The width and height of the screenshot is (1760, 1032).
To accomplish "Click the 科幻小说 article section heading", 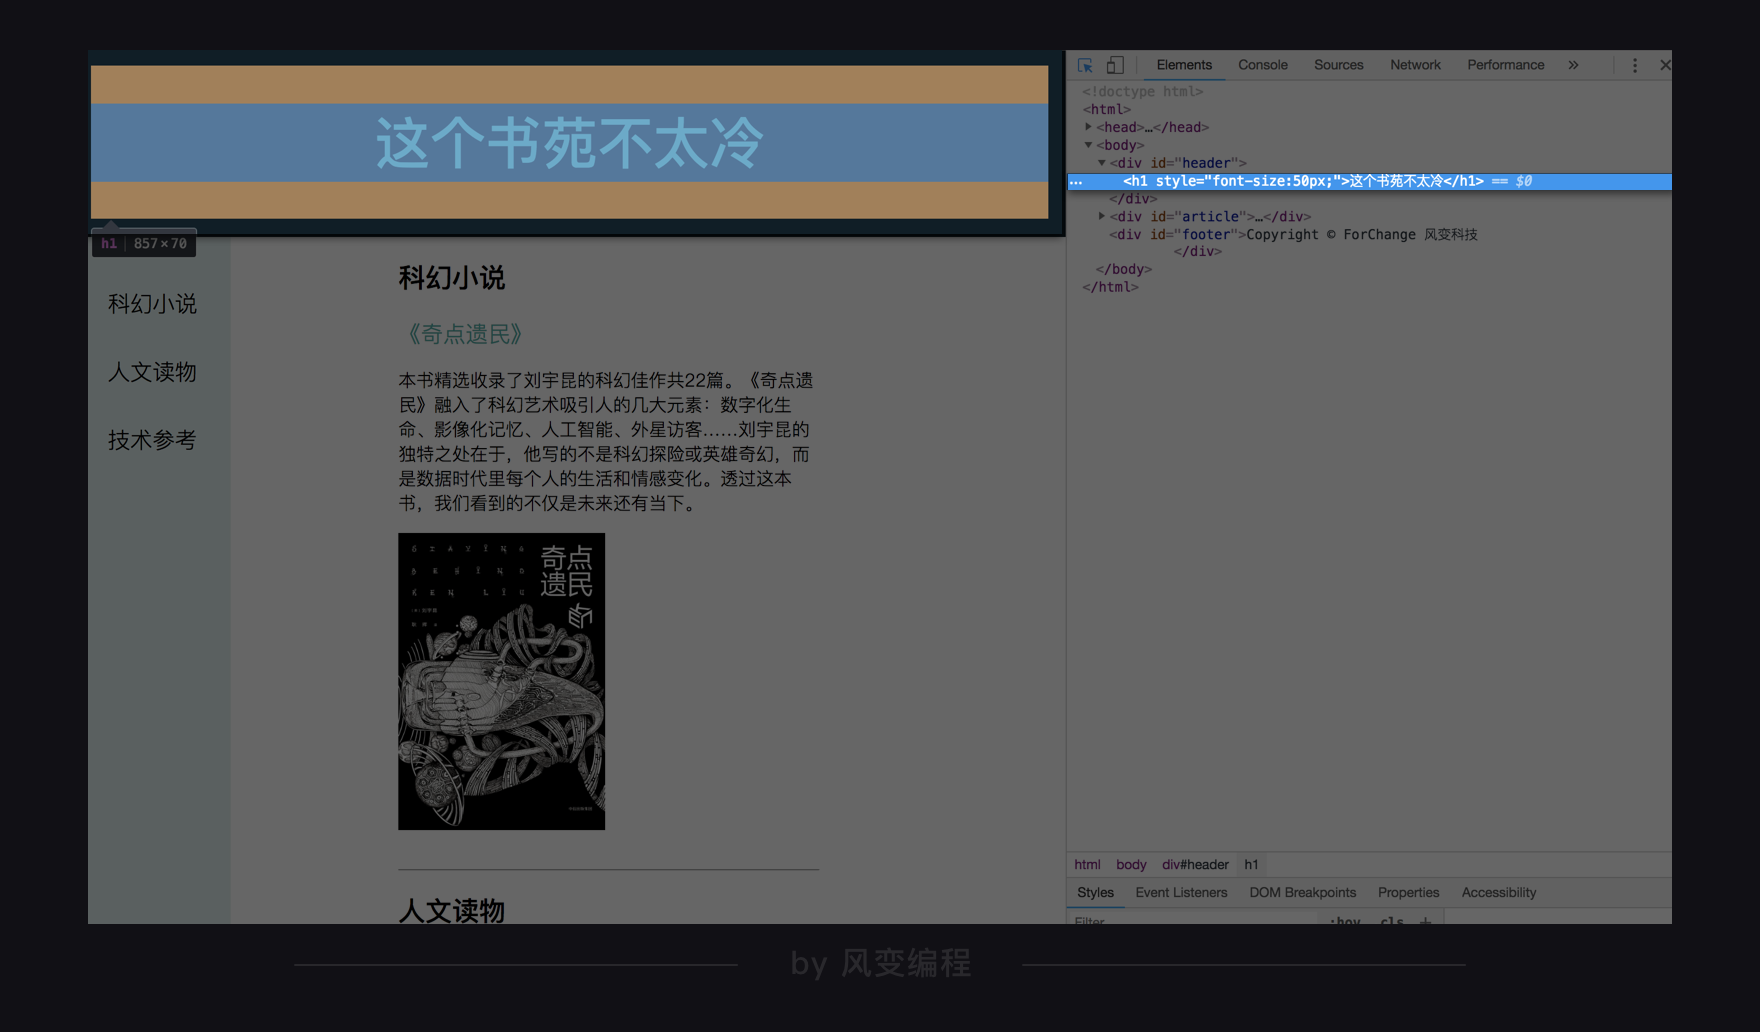I will [x=452, y=278].
